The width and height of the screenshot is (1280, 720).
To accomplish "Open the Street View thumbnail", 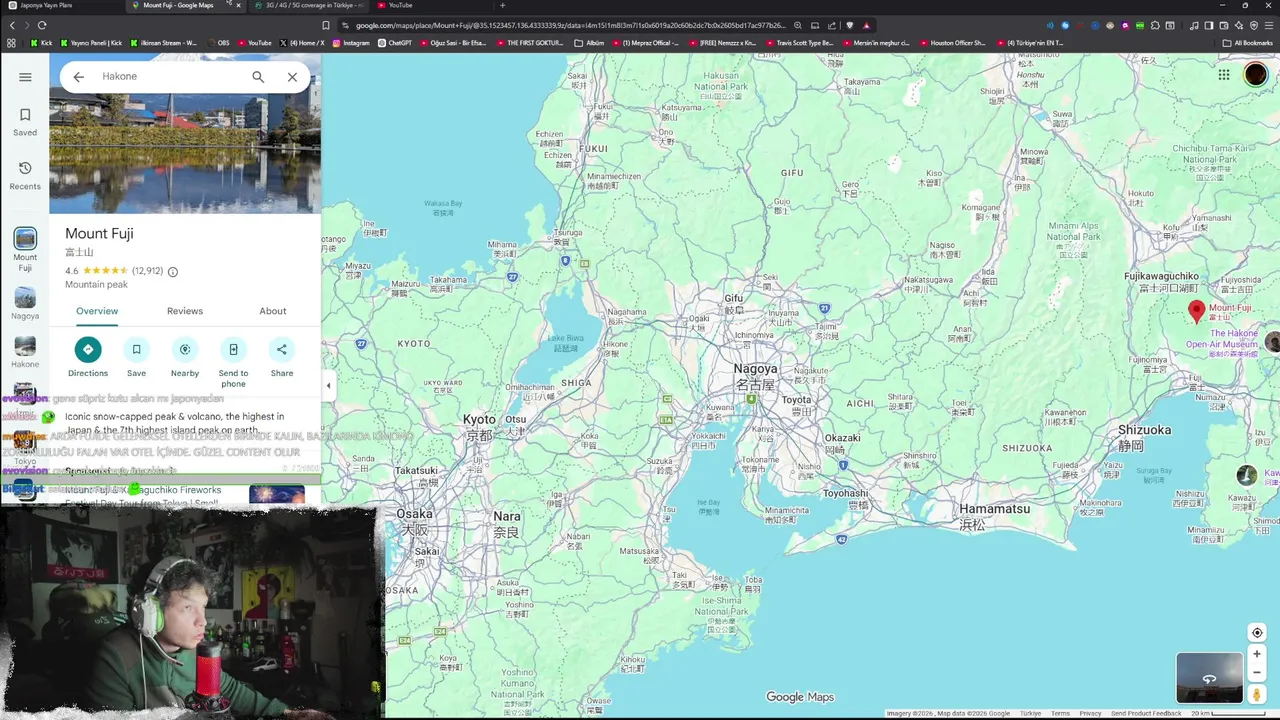I will pyautogui.click(x=1209, y=678).
